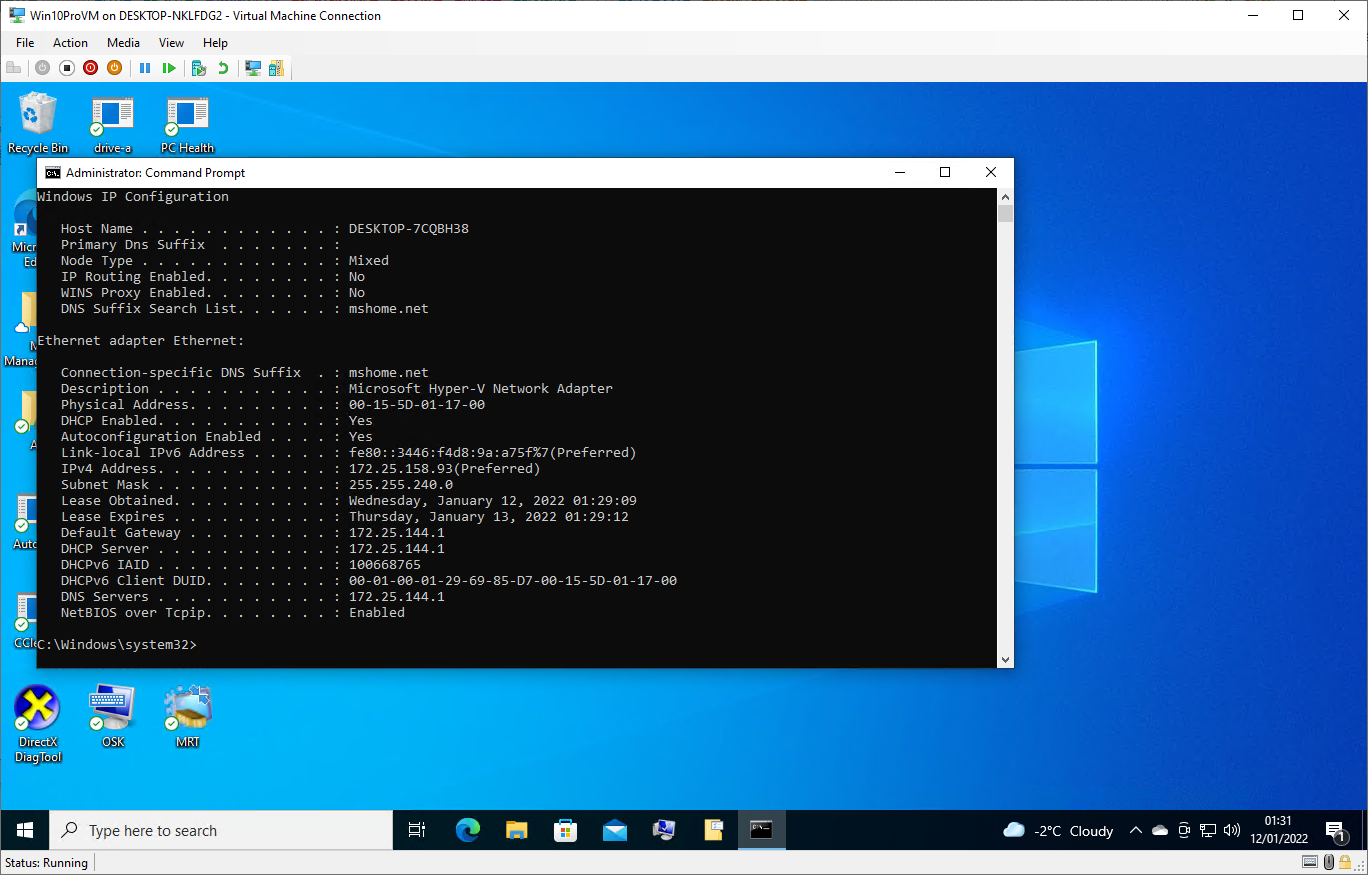Click the keyboard status bar icon
The height and width of the screenshot is (875, 1368).
pos(1309,862)
